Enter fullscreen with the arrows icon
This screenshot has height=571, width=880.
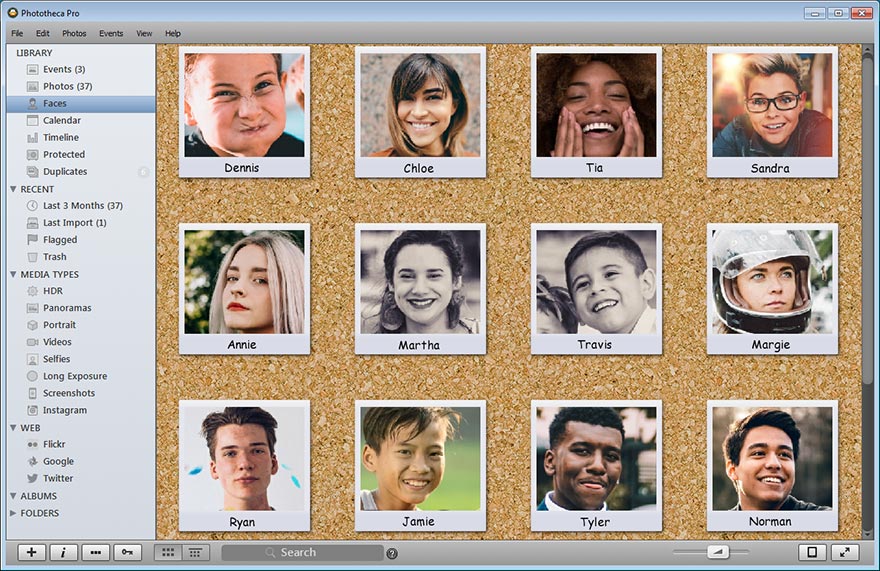[x=845, y=552]
